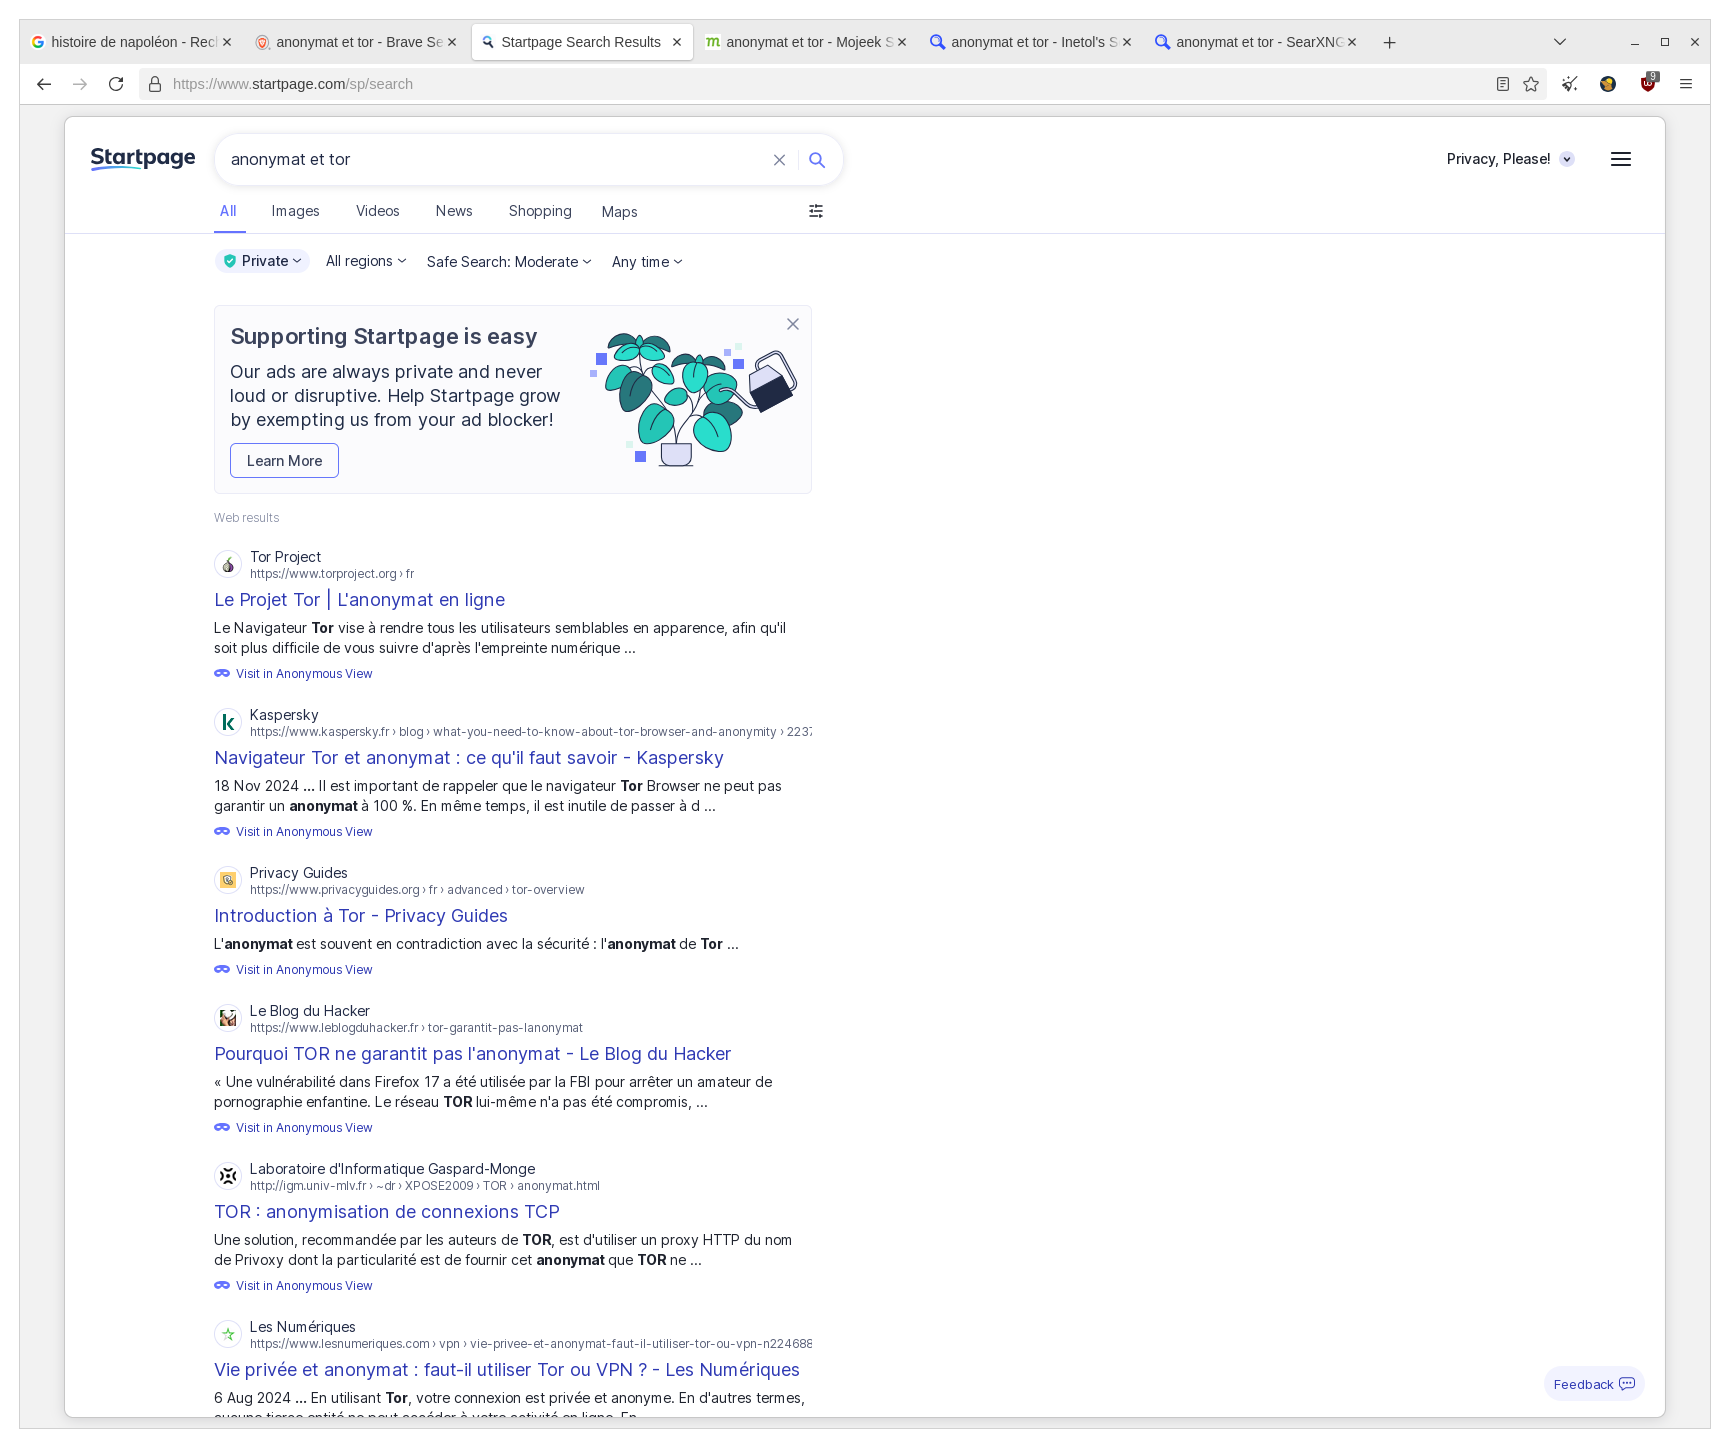Image resolution: width=1730 pixels, height=1448 pixels.
Task: Dismiss the Supporting Startpage banner
Action: tap(792, 324)
